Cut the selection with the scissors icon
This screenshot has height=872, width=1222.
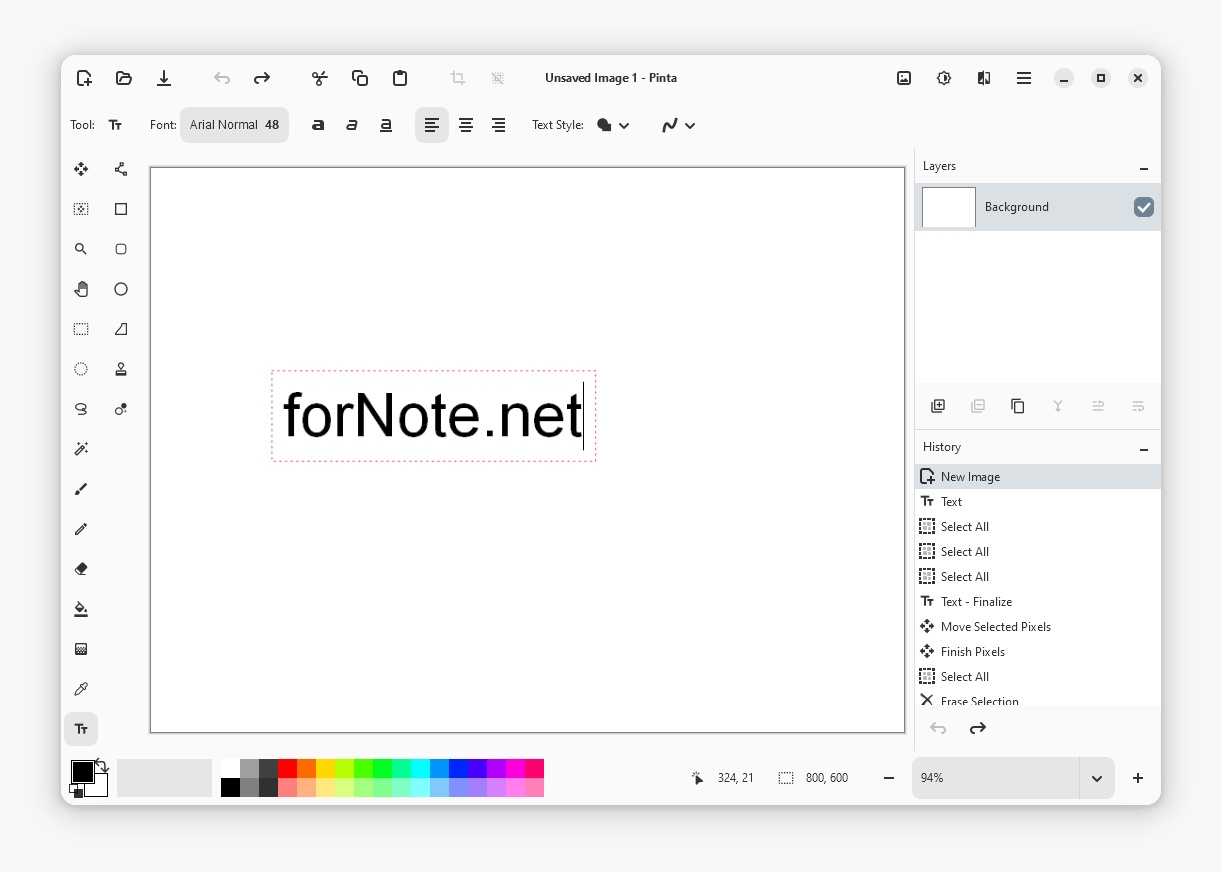click(x=320, y=78)
